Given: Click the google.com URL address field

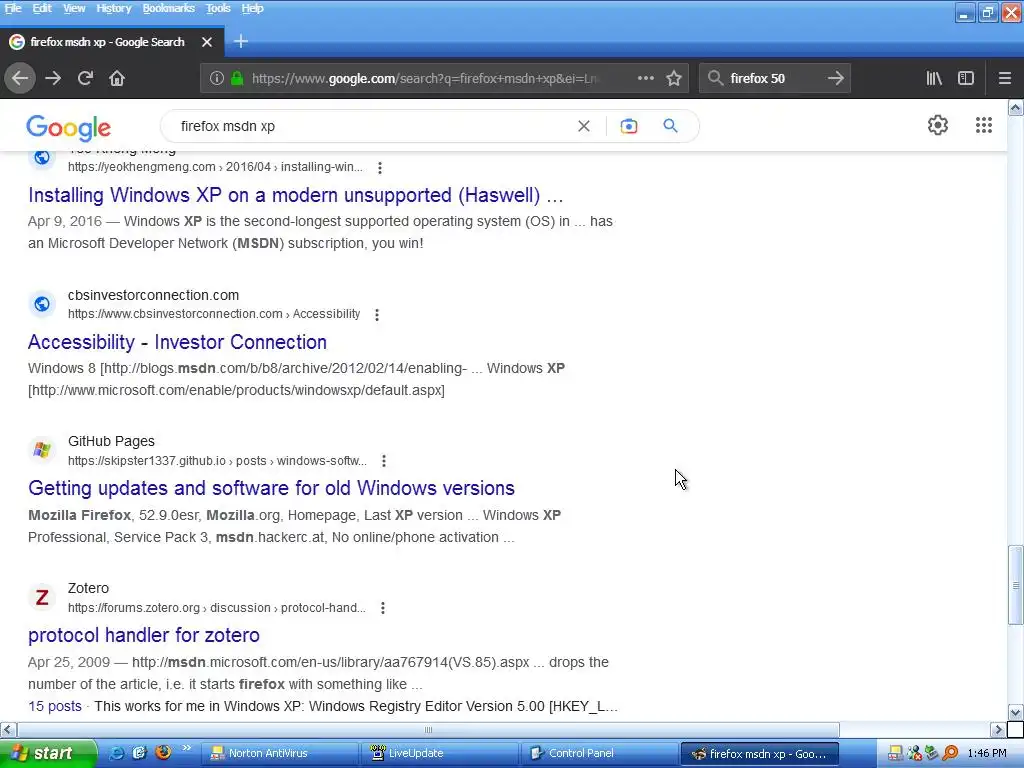Looking at the screenshot, I should pyautogui.click(x=424, y=78).
